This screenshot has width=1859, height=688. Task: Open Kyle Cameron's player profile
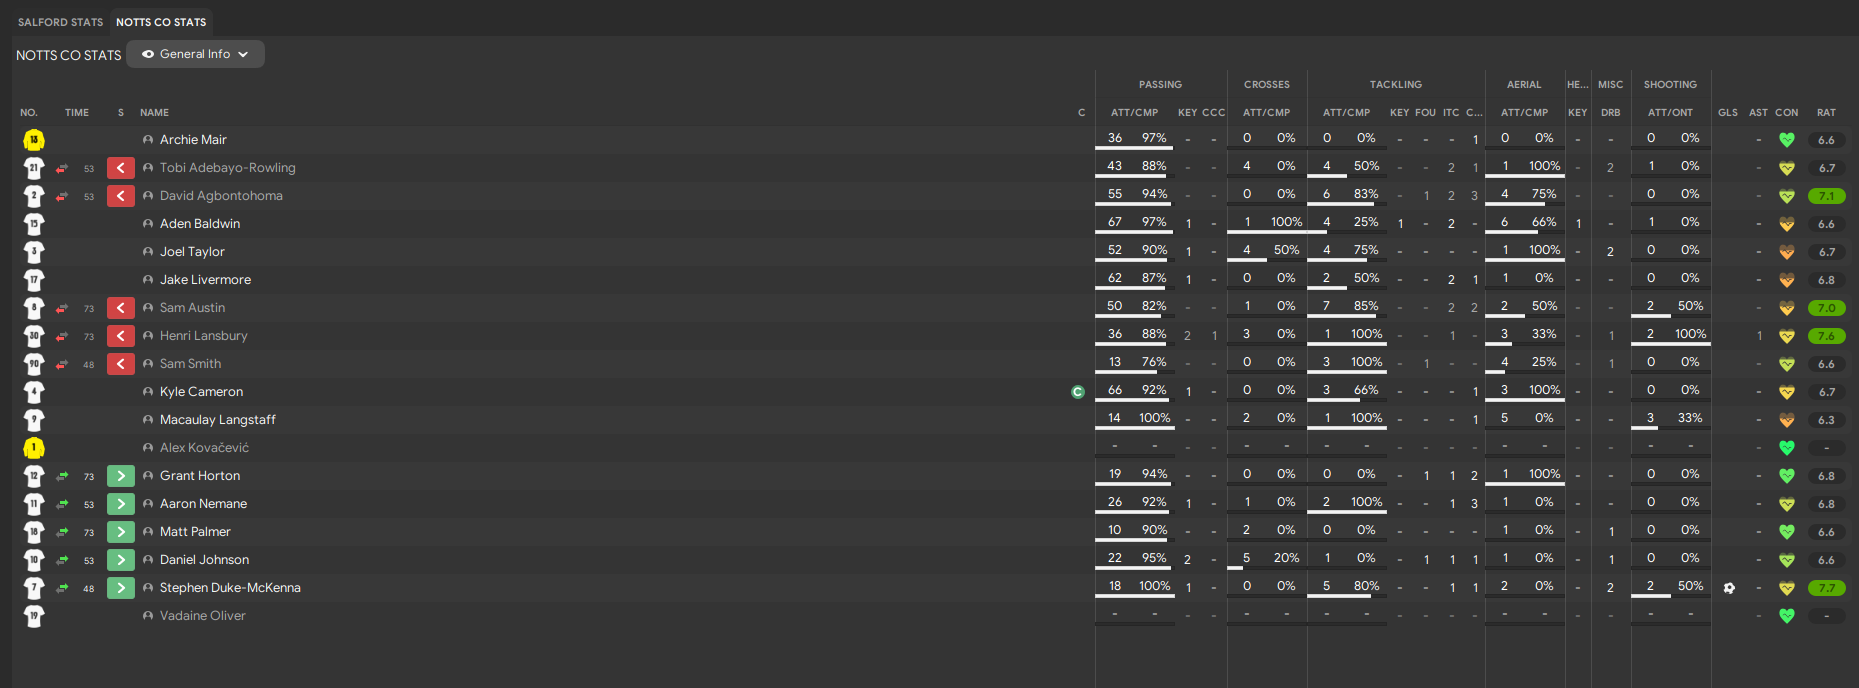click(x=201, y=392)
